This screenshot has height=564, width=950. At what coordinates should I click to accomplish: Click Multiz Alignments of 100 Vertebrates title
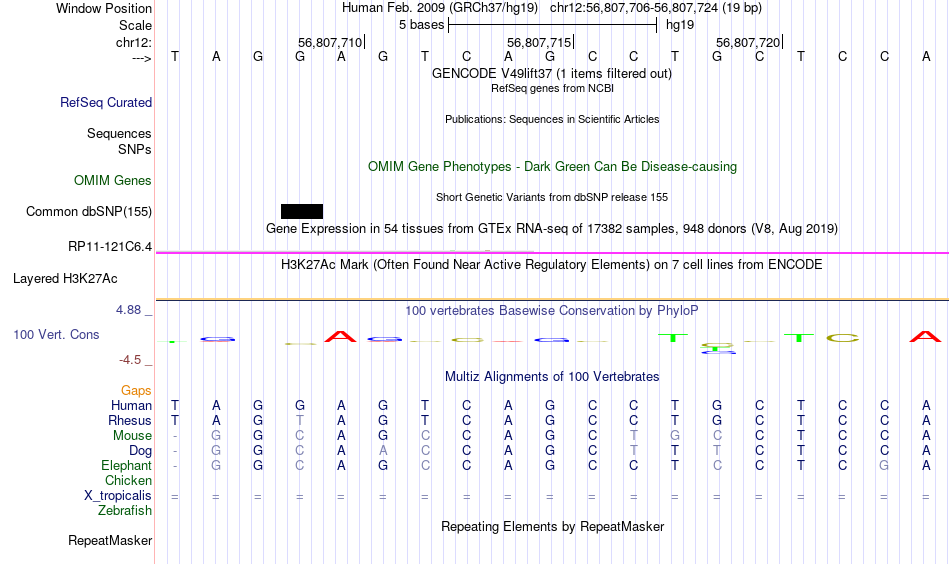click(x=552, y=377)
